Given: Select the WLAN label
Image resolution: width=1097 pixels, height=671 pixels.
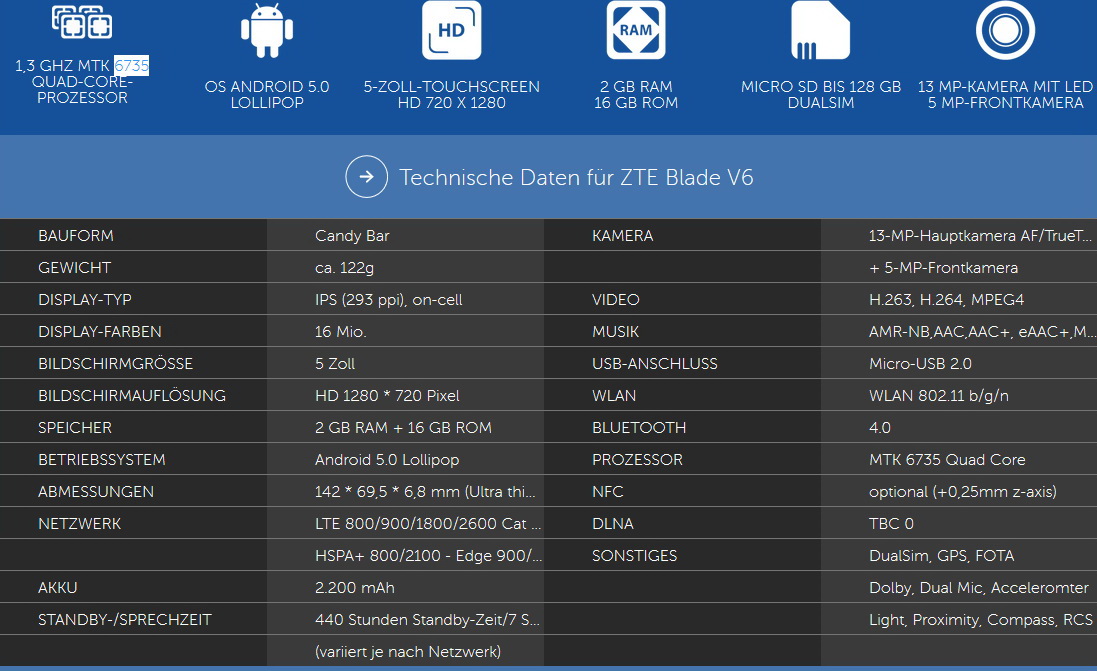Looking at the screenshot, I should (614, 396).
